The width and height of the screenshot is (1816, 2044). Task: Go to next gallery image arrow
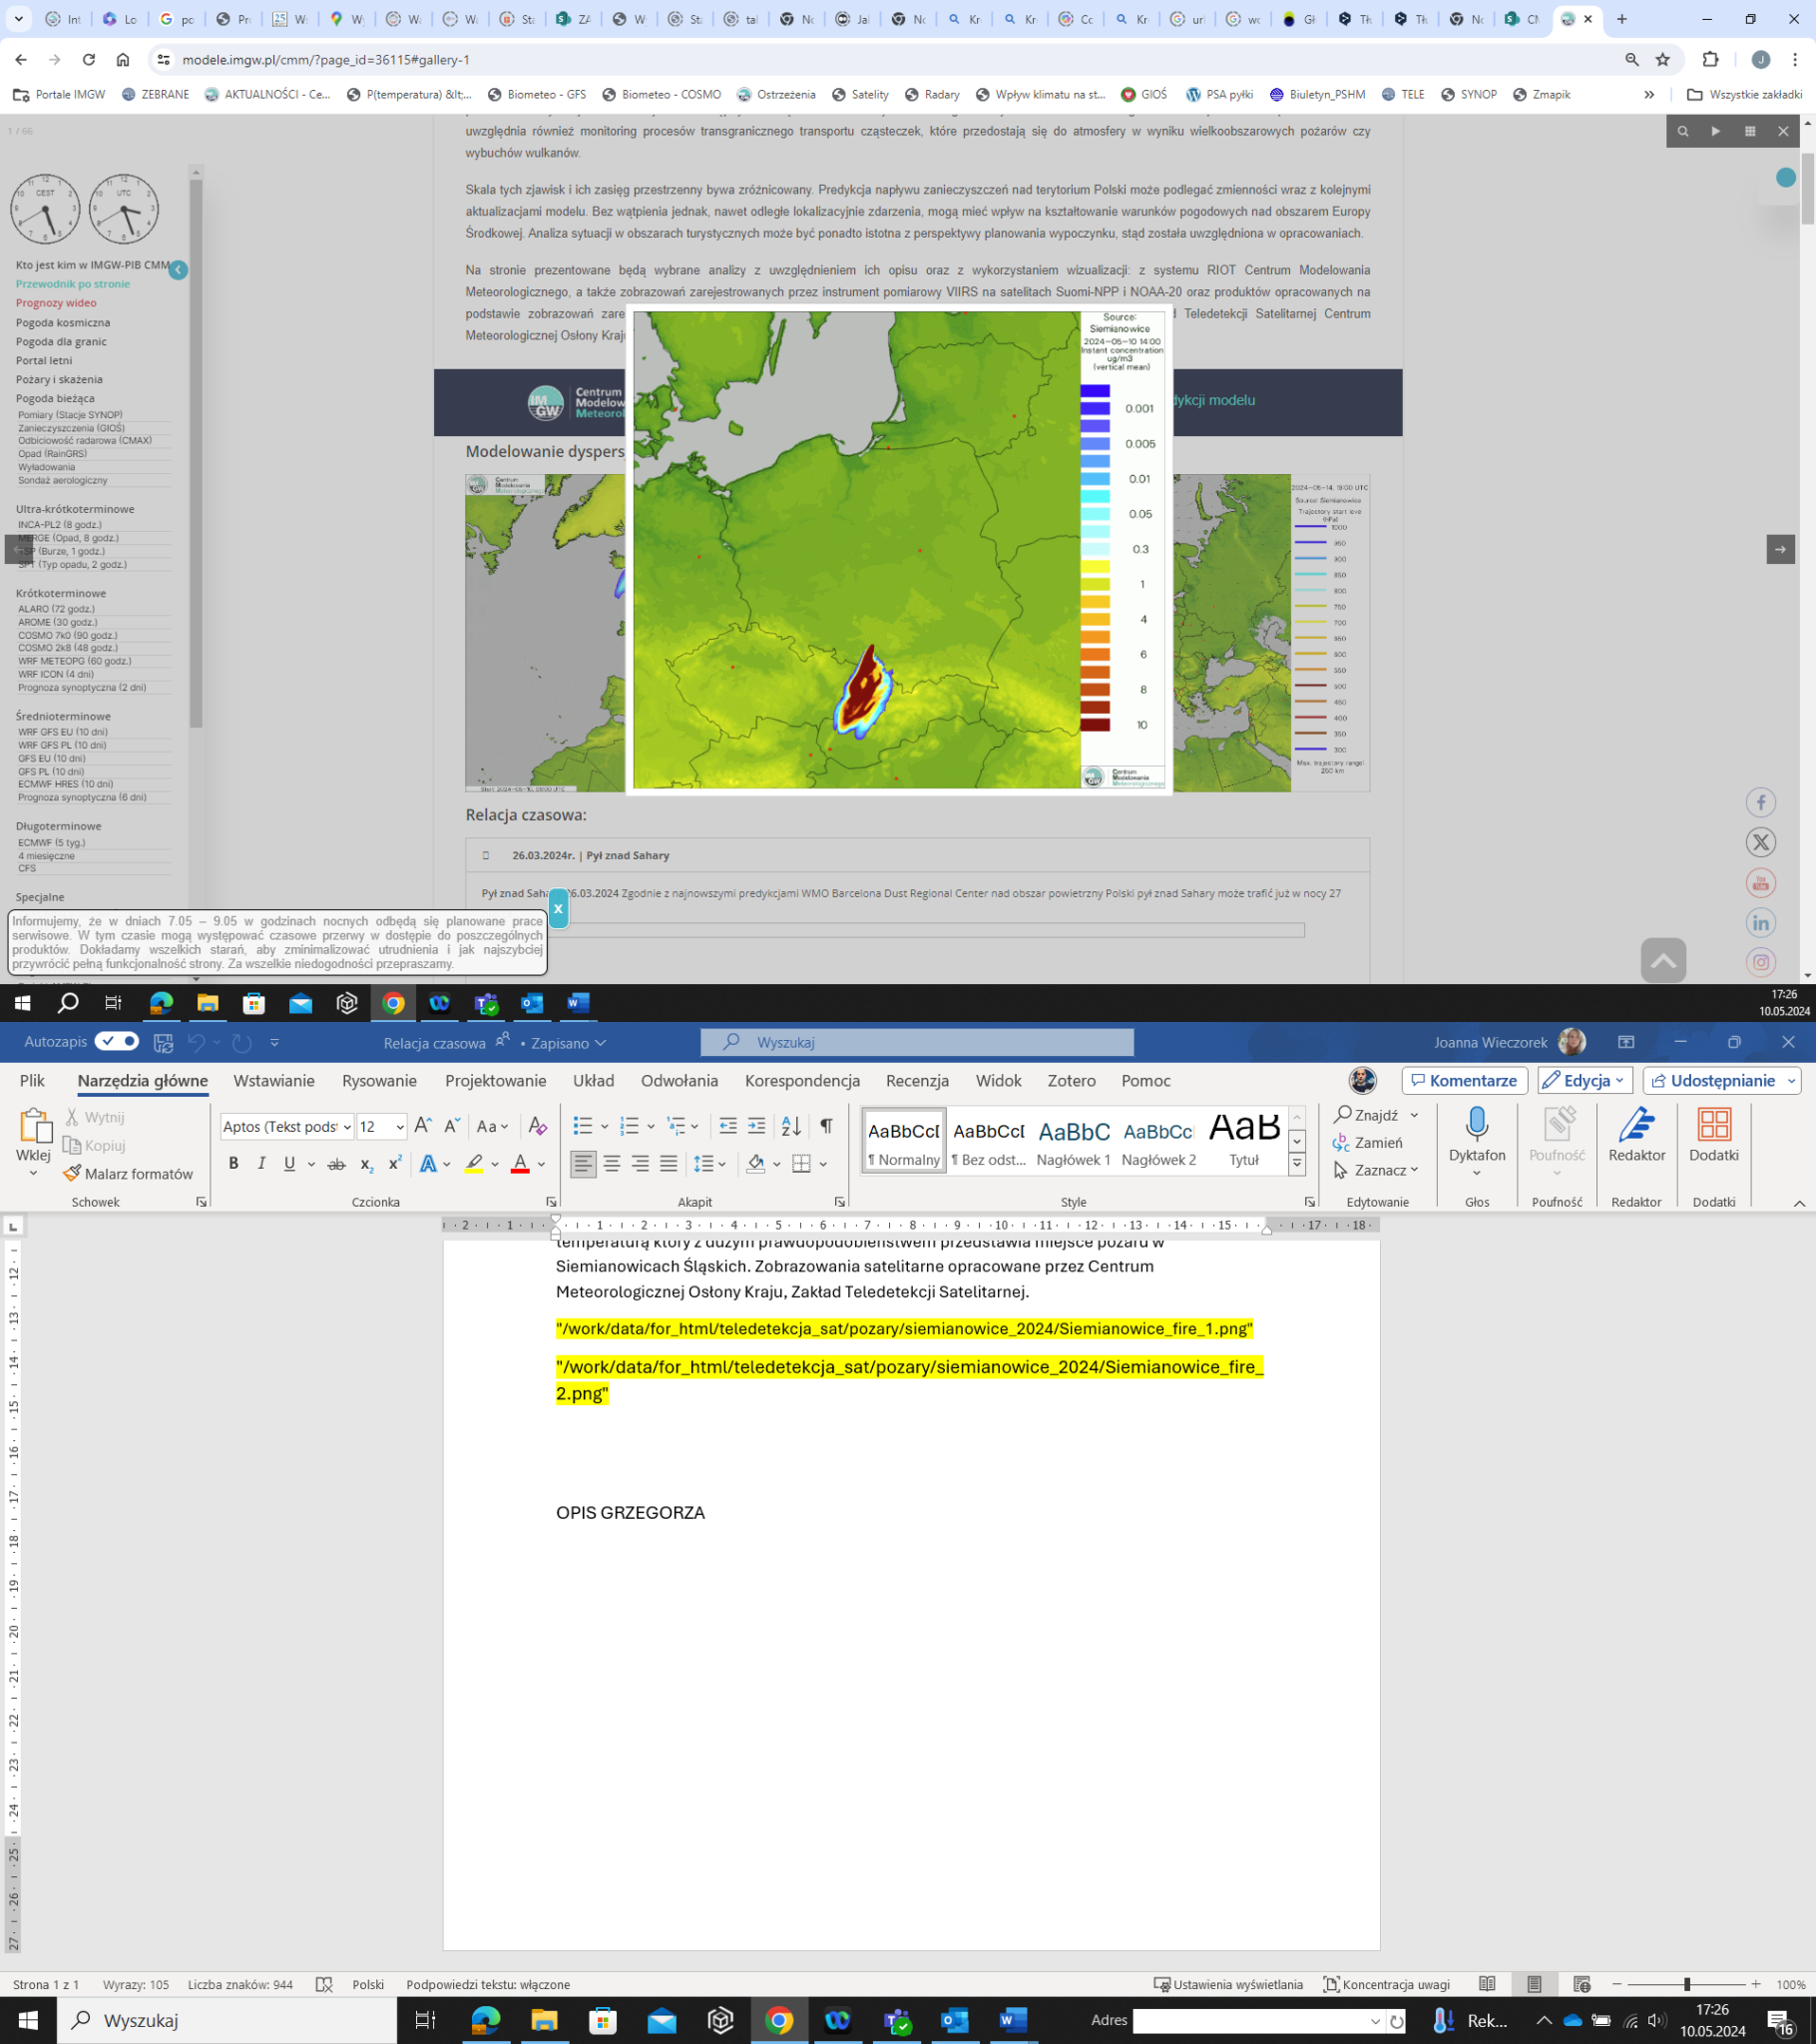(1780, 549)
